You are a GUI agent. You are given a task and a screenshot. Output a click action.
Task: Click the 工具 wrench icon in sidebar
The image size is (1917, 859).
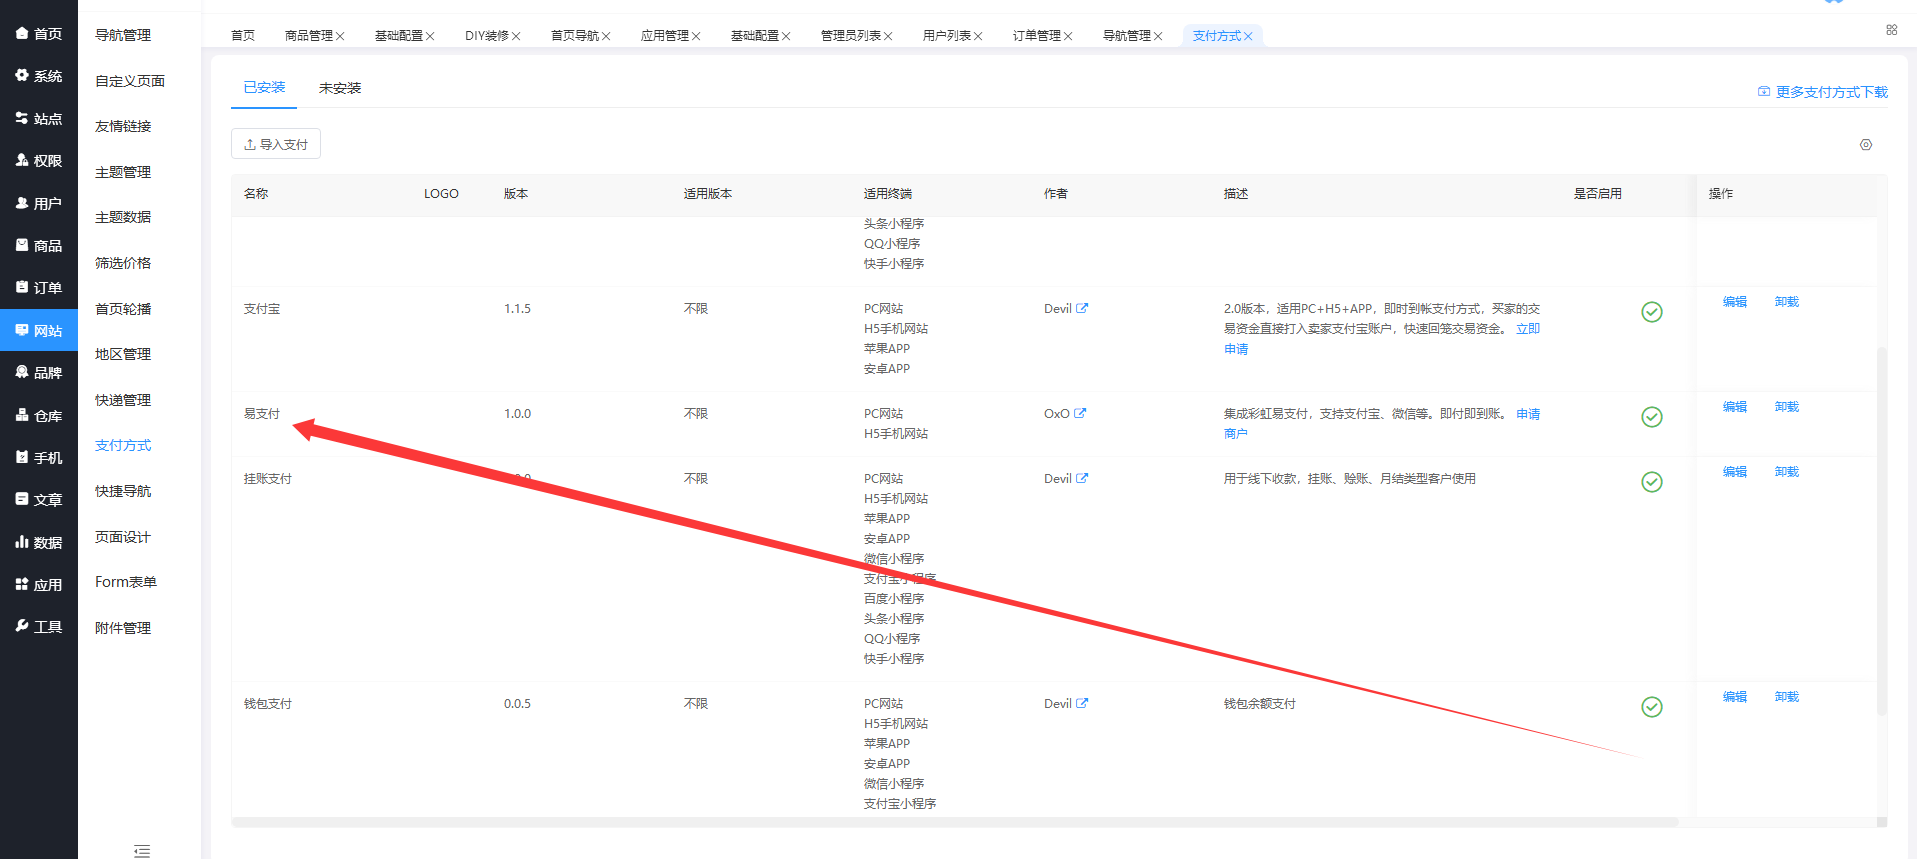coord(22,626)
